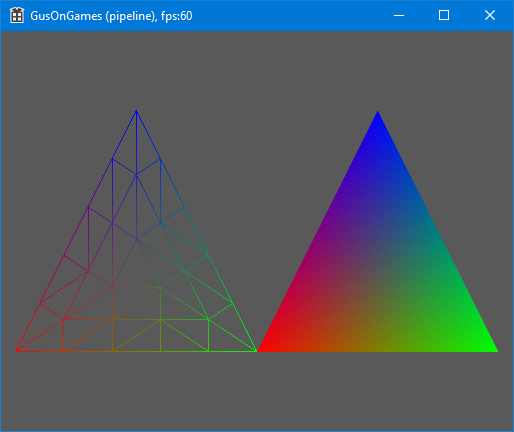Click the orange midpoint on the wireframe triangle's base
Viewport: 514px width, 432px height.
tap(113, 351)
